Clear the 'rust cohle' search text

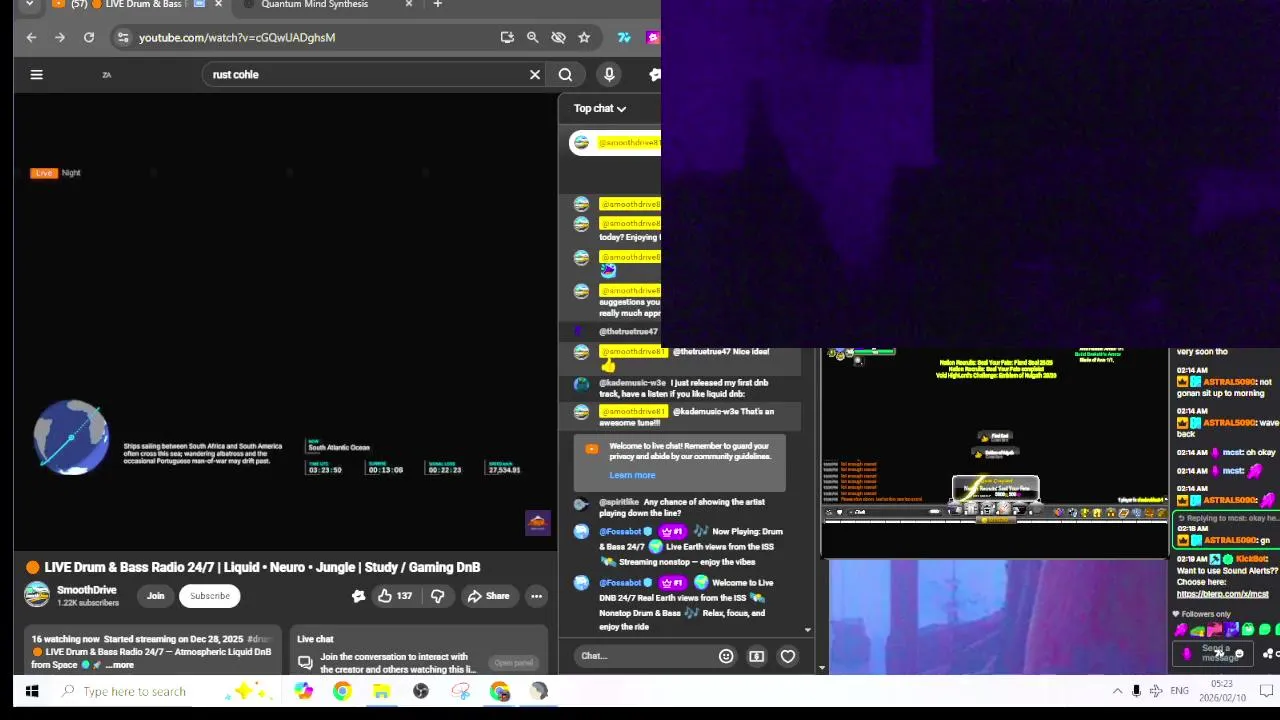(535, 74)
